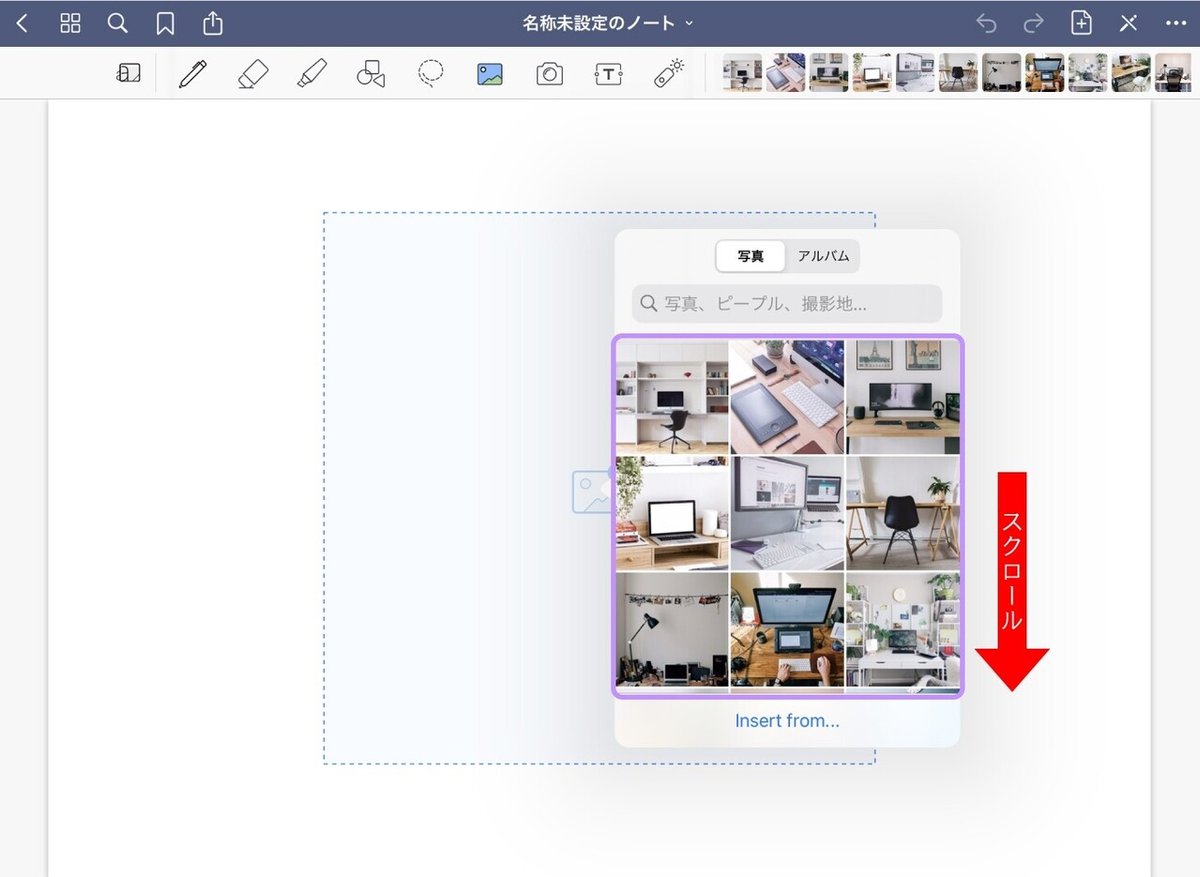
Task: Pick the white desk with plants photo in the picker
Action: [x=903, y=630]
